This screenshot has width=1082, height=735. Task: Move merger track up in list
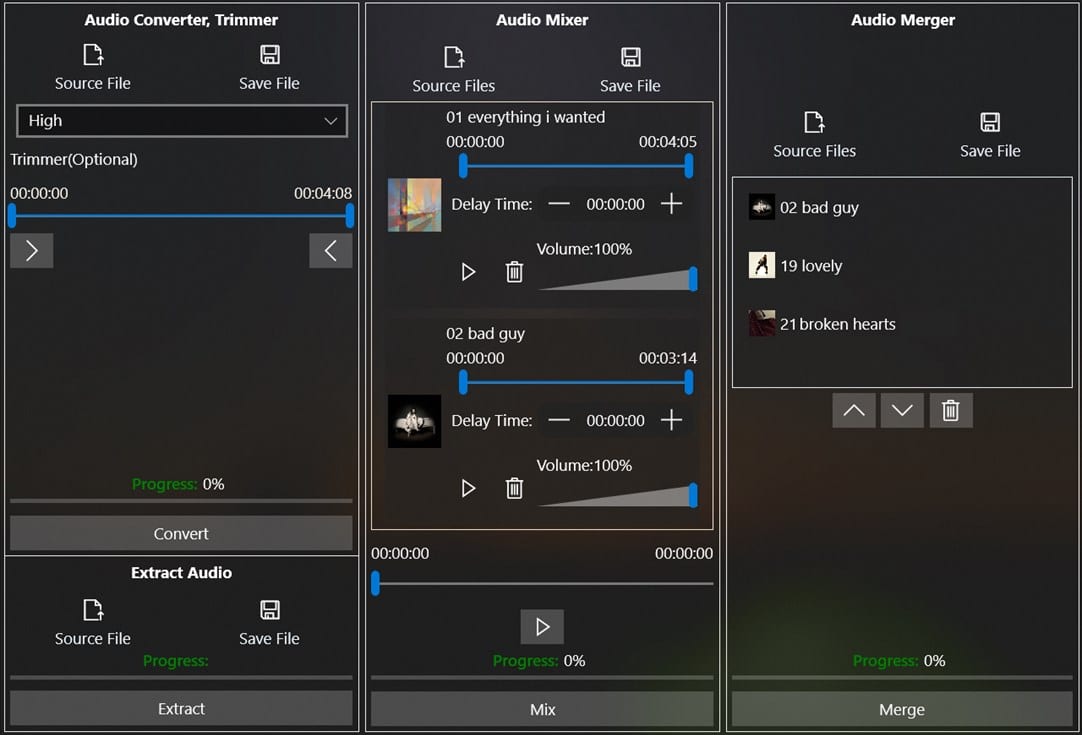[853, 410]
